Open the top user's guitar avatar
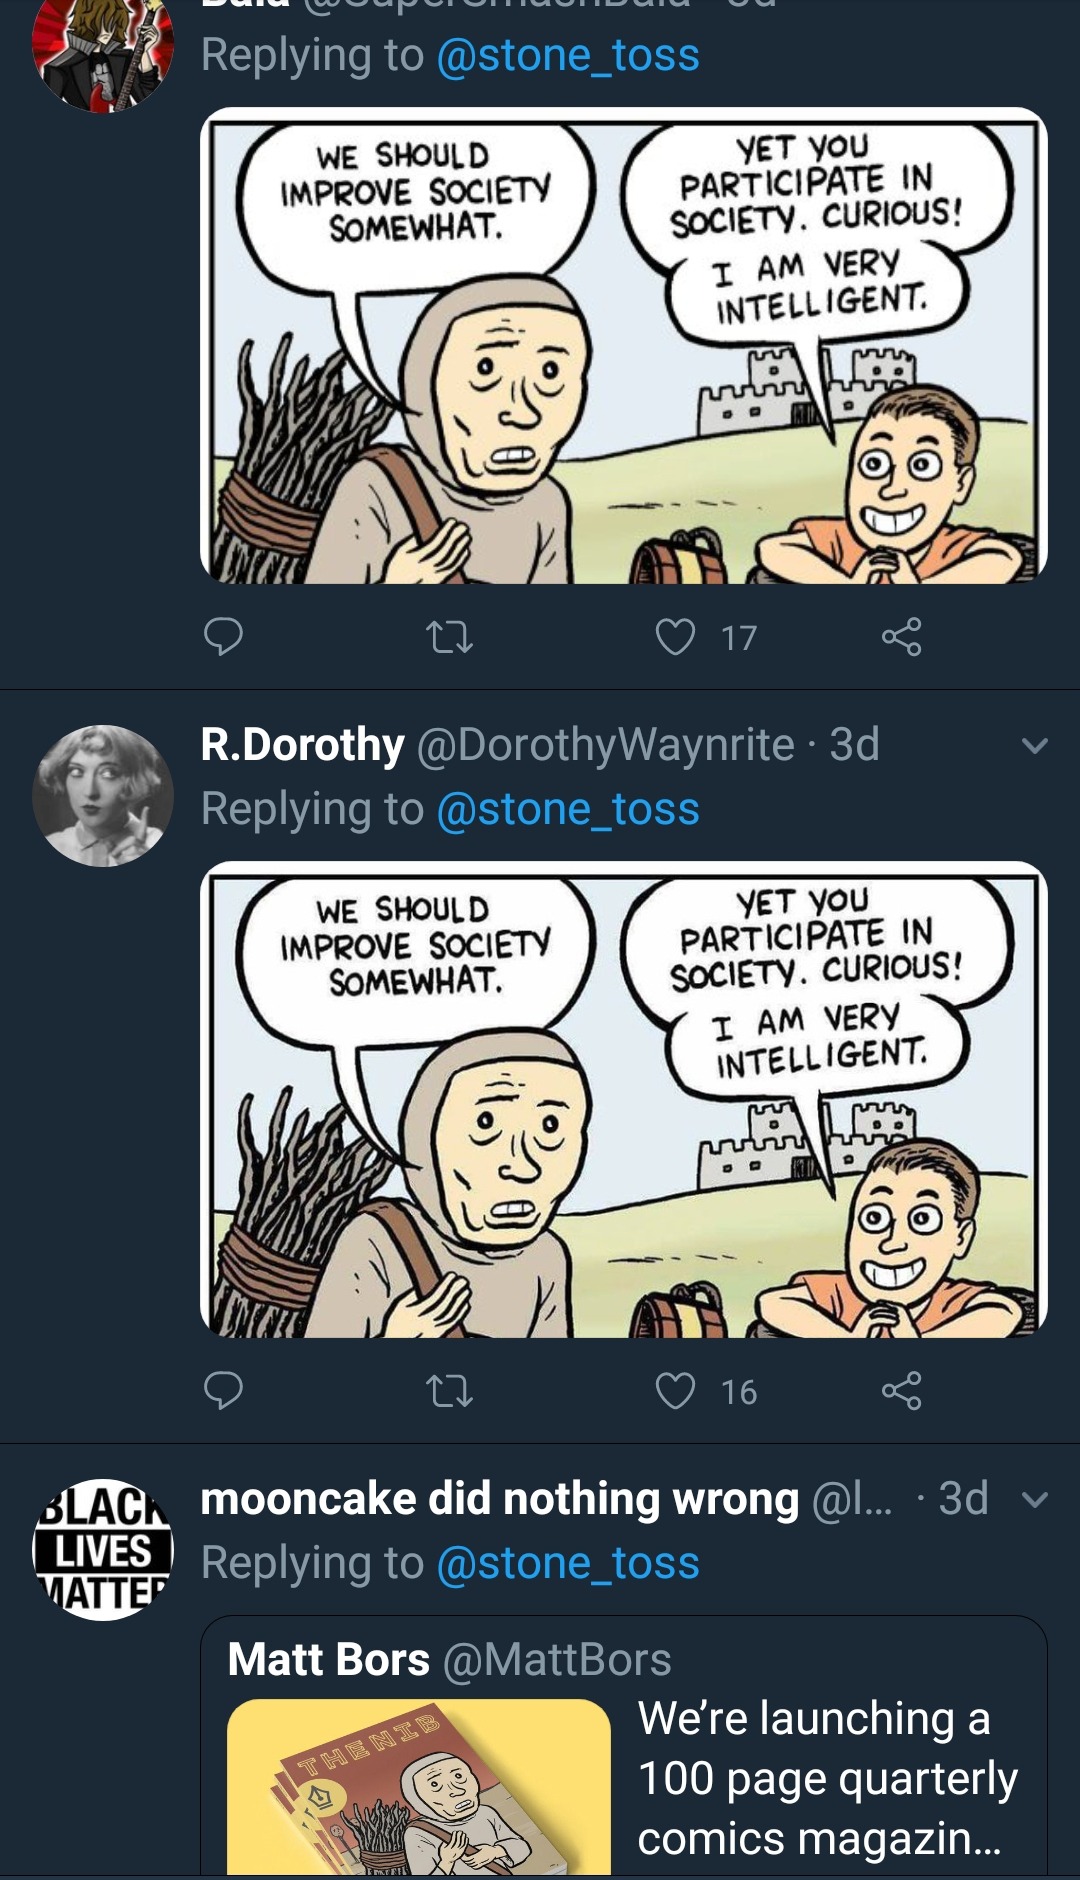 (103, 50)
